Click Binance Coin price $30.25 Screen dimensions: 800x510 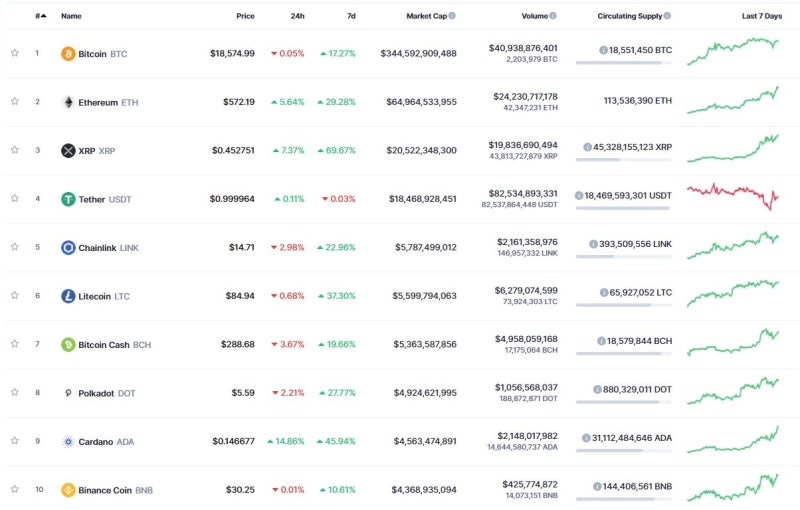click(240, 490)
